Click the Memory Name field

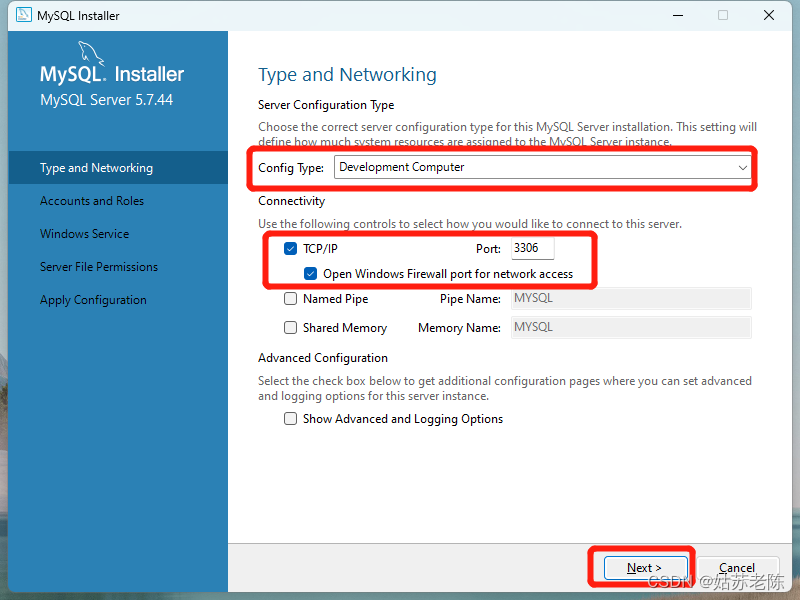point(631,328)
